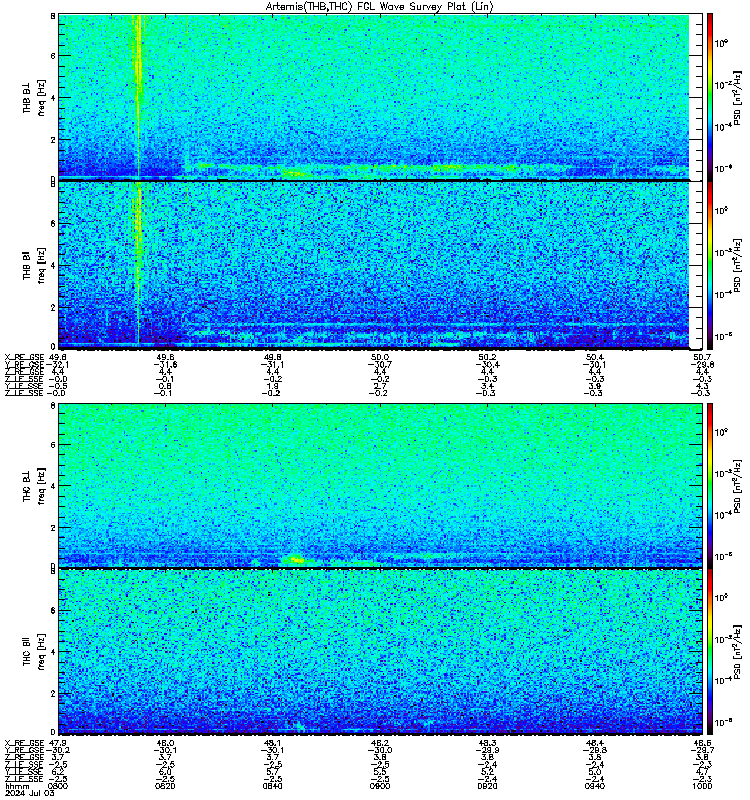Click the '0800' time tick label

click(x=57, y=786)
